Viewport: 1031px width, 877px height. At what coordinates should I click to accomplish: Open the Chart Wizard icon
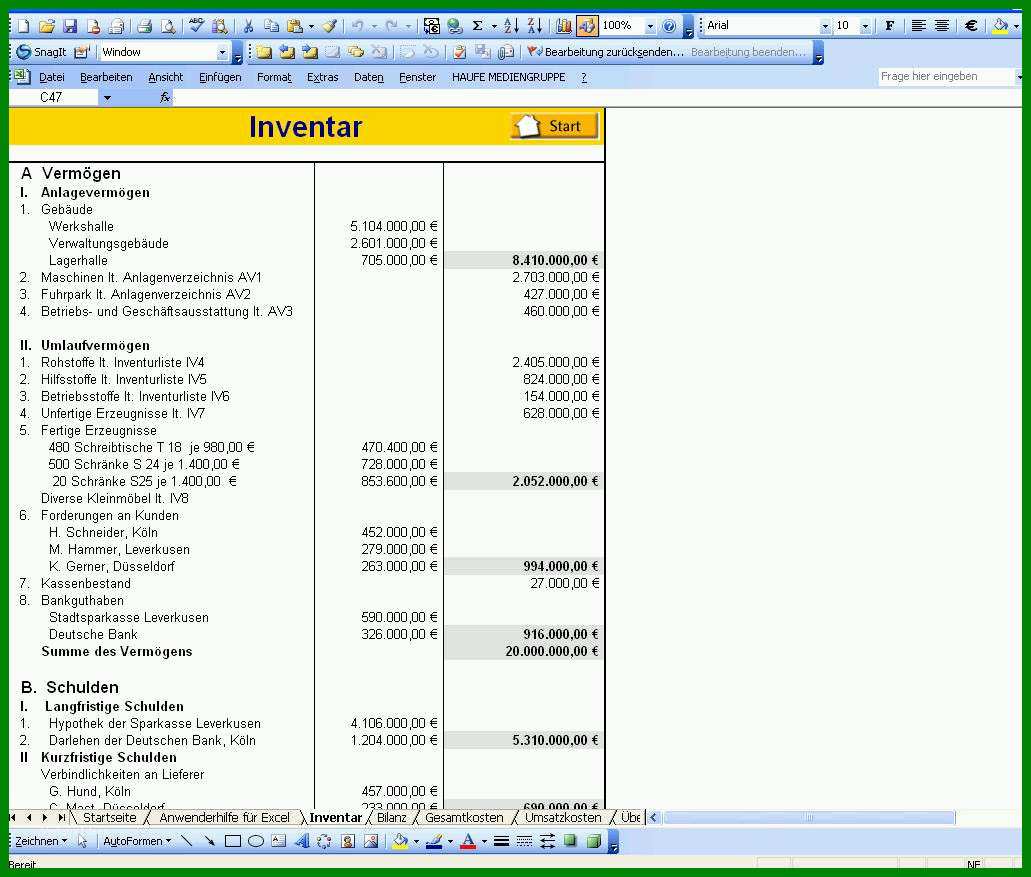pos(563,26)
